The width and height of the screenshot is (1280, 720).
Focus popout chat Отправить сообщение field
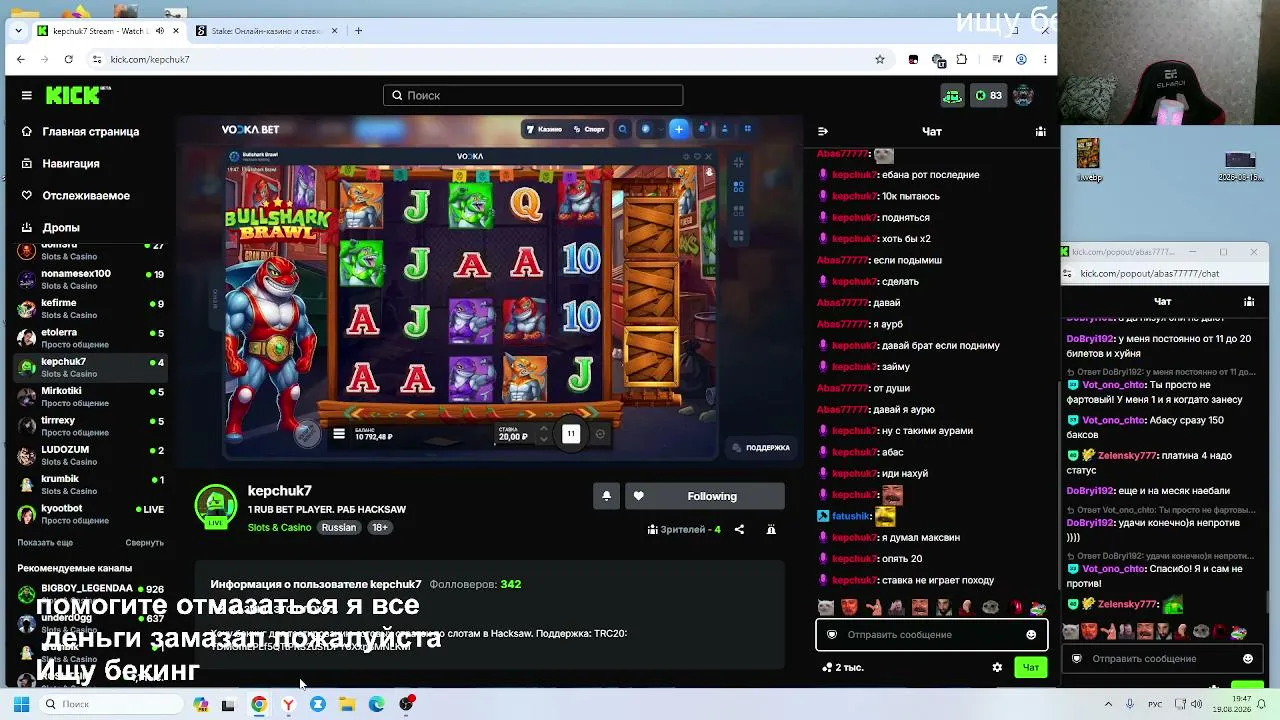click(1160, 658)
